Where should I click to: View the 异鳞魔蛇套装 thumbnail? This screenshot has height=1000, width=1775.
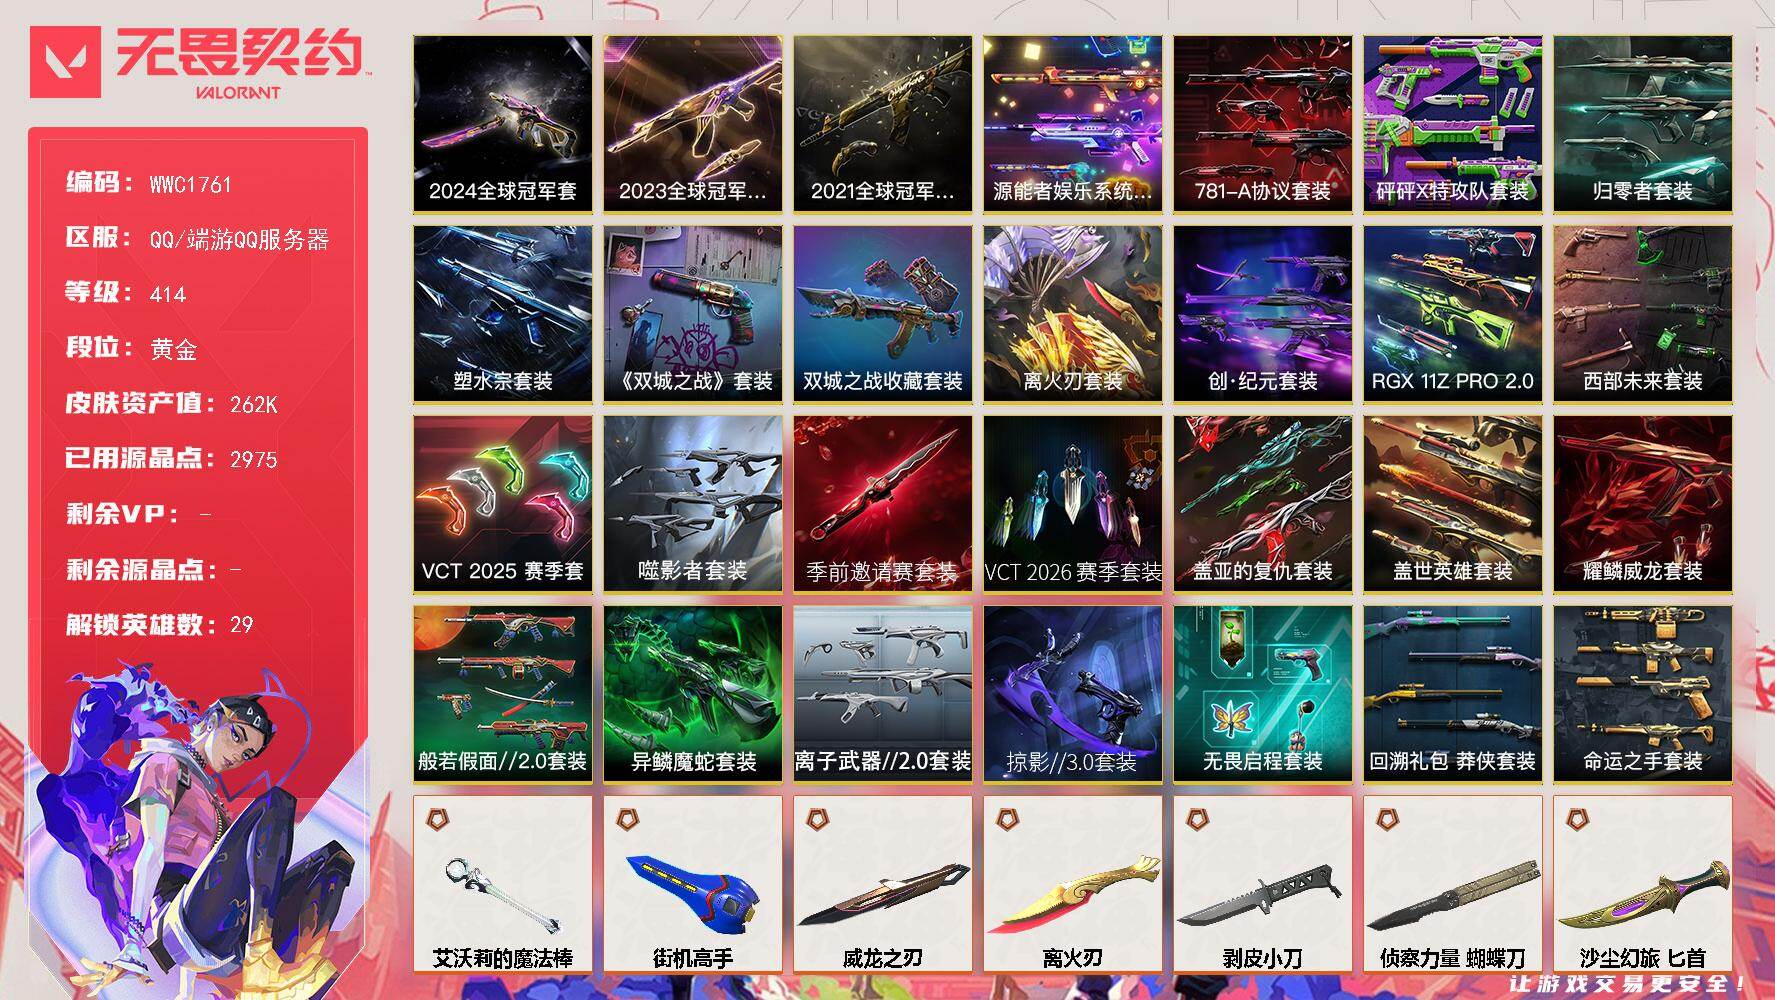693,694
